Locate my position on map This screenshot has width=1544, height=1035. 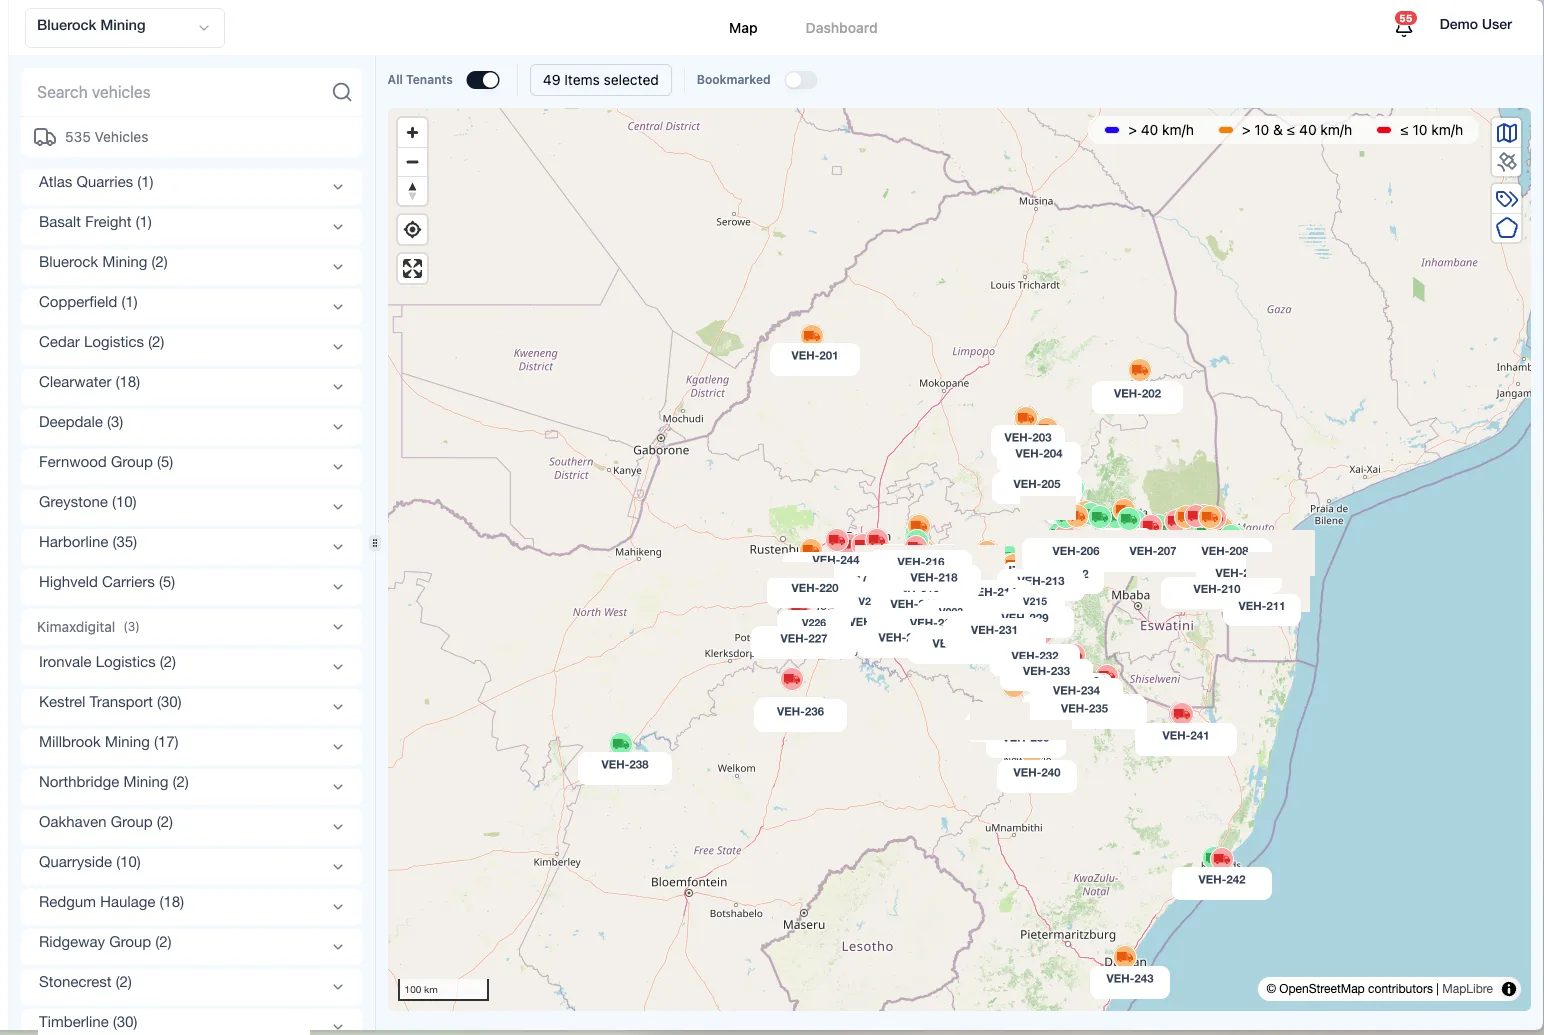coord(412,230)
